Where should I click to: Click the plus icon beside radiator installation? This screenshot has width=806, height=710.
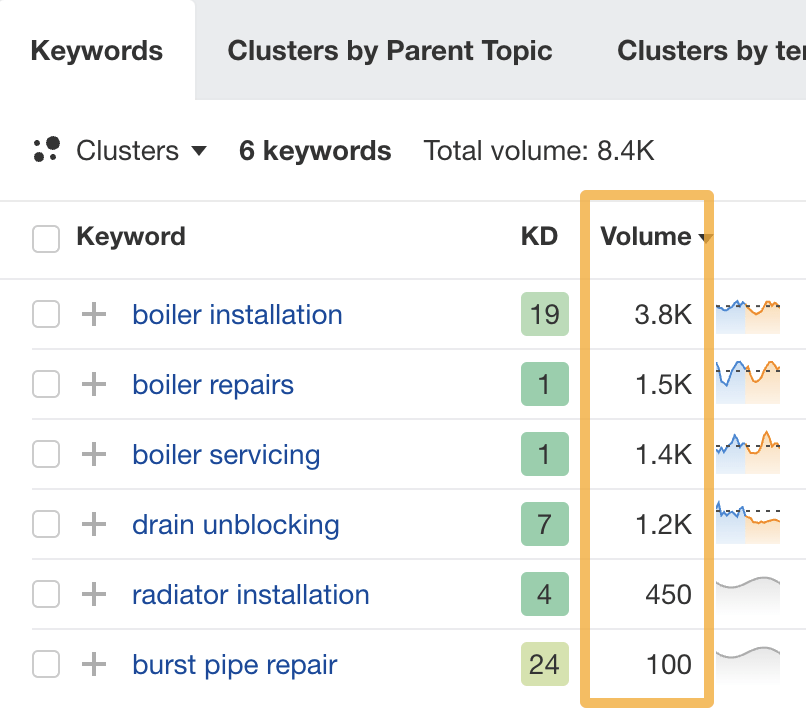tap(93, 594)
